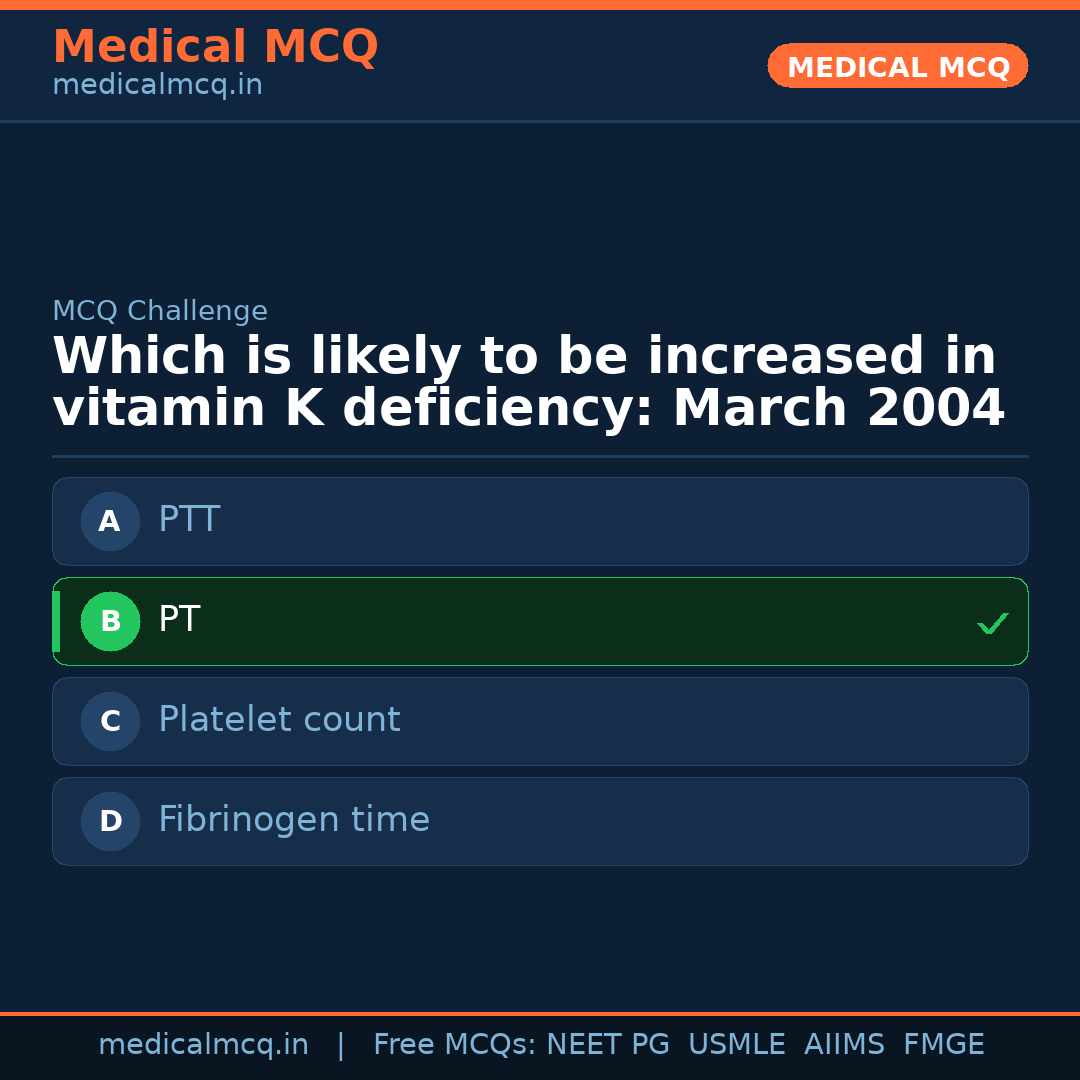Screen dimensions: 1080x1080
Task: Click USMLE in the footer
Action: pyautogui.click(x=736, y=1045)
